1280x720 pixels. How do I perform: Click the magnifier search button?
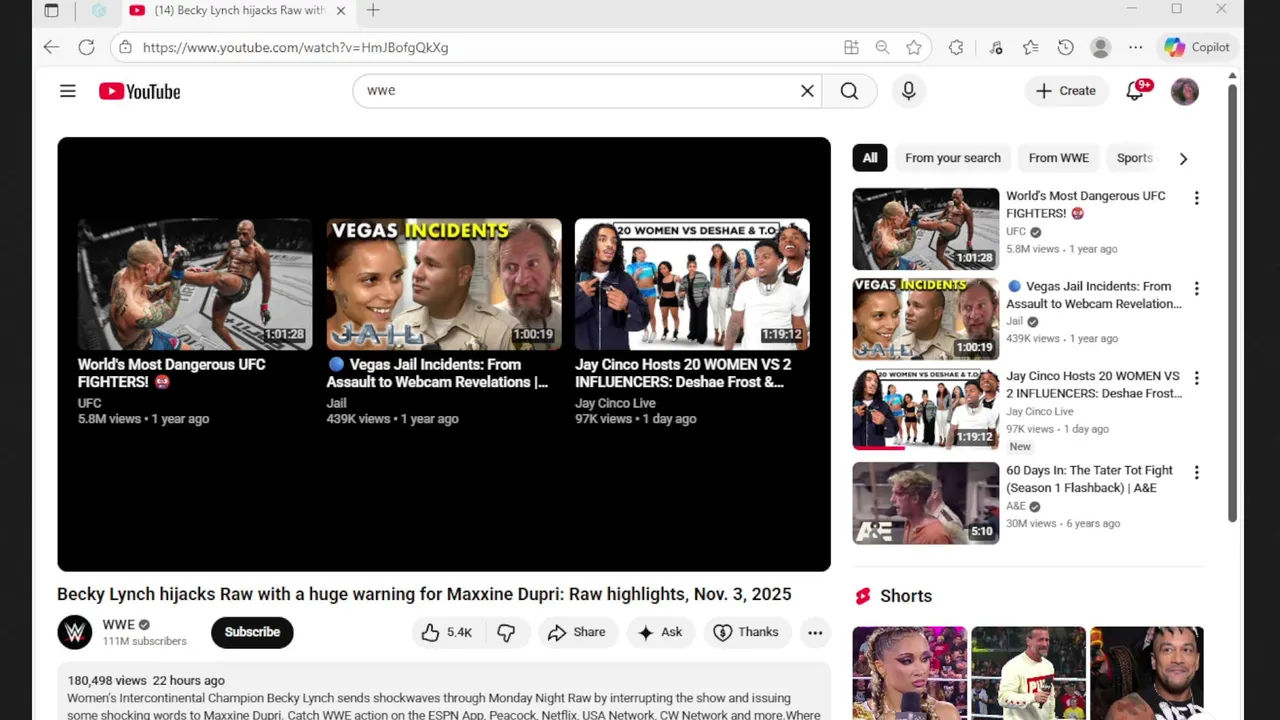(x=849, y=91)
